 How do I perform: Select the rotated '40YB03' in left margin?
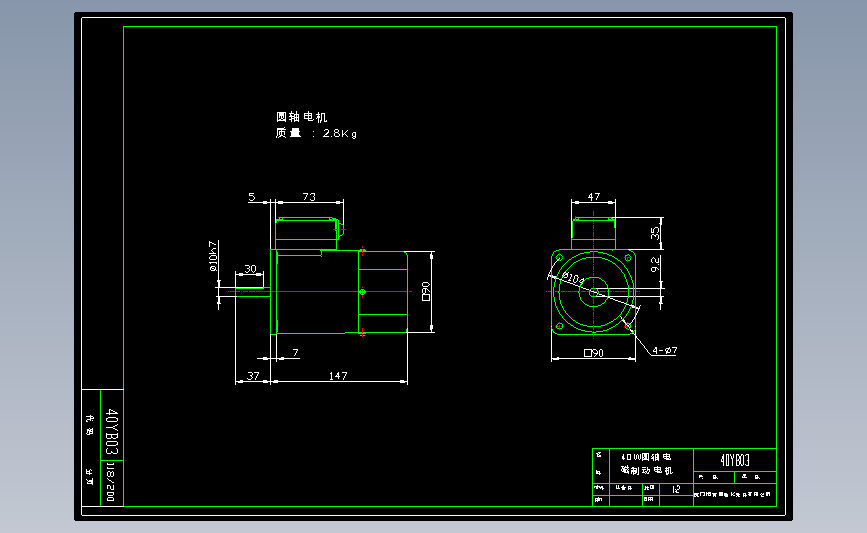tap(112, 431)
